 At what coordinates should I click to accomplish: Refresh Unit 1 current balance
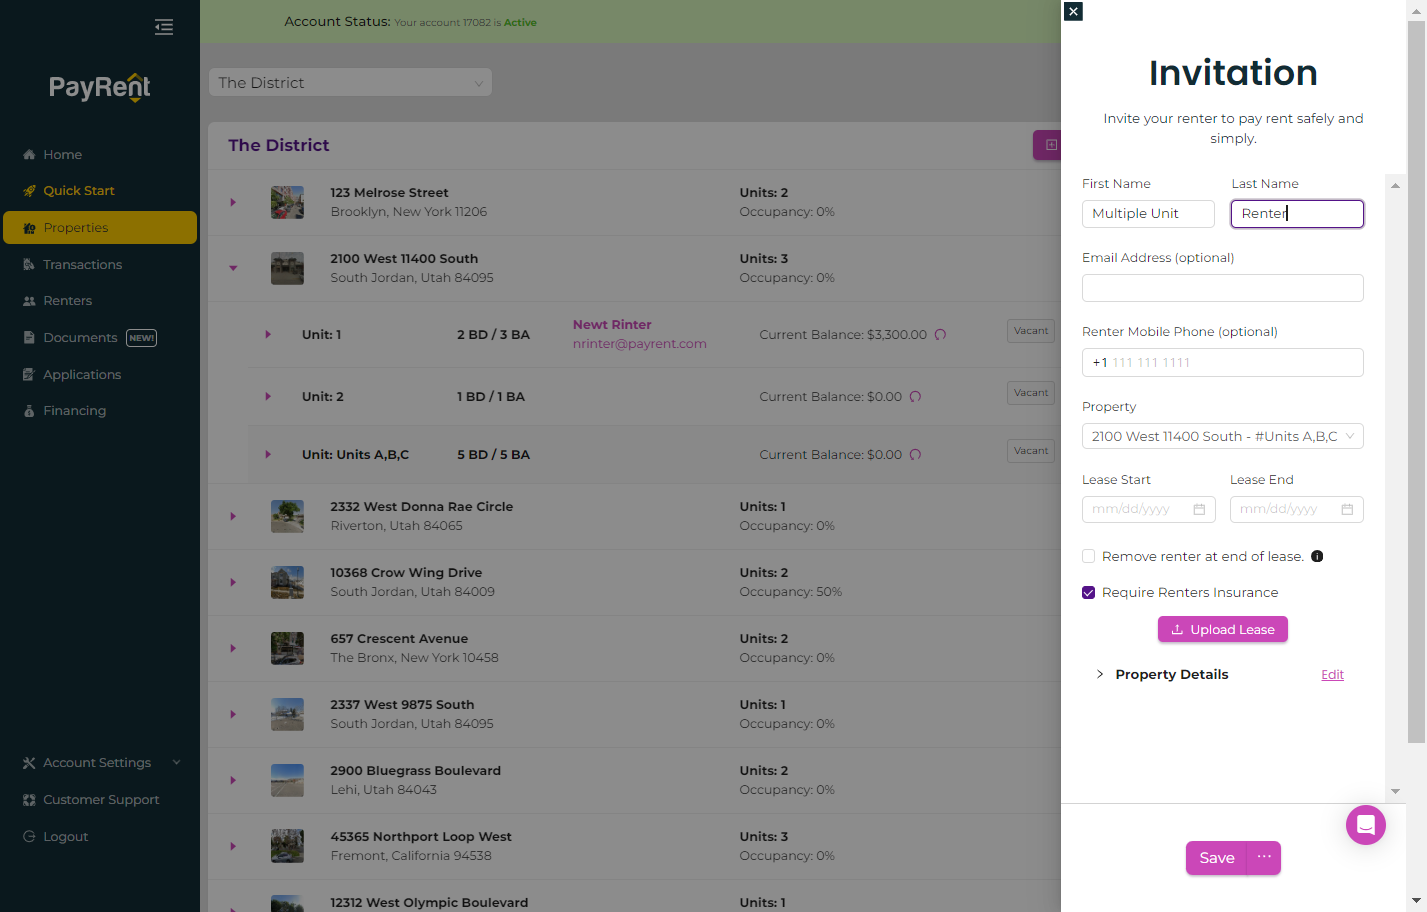(940, 335)
